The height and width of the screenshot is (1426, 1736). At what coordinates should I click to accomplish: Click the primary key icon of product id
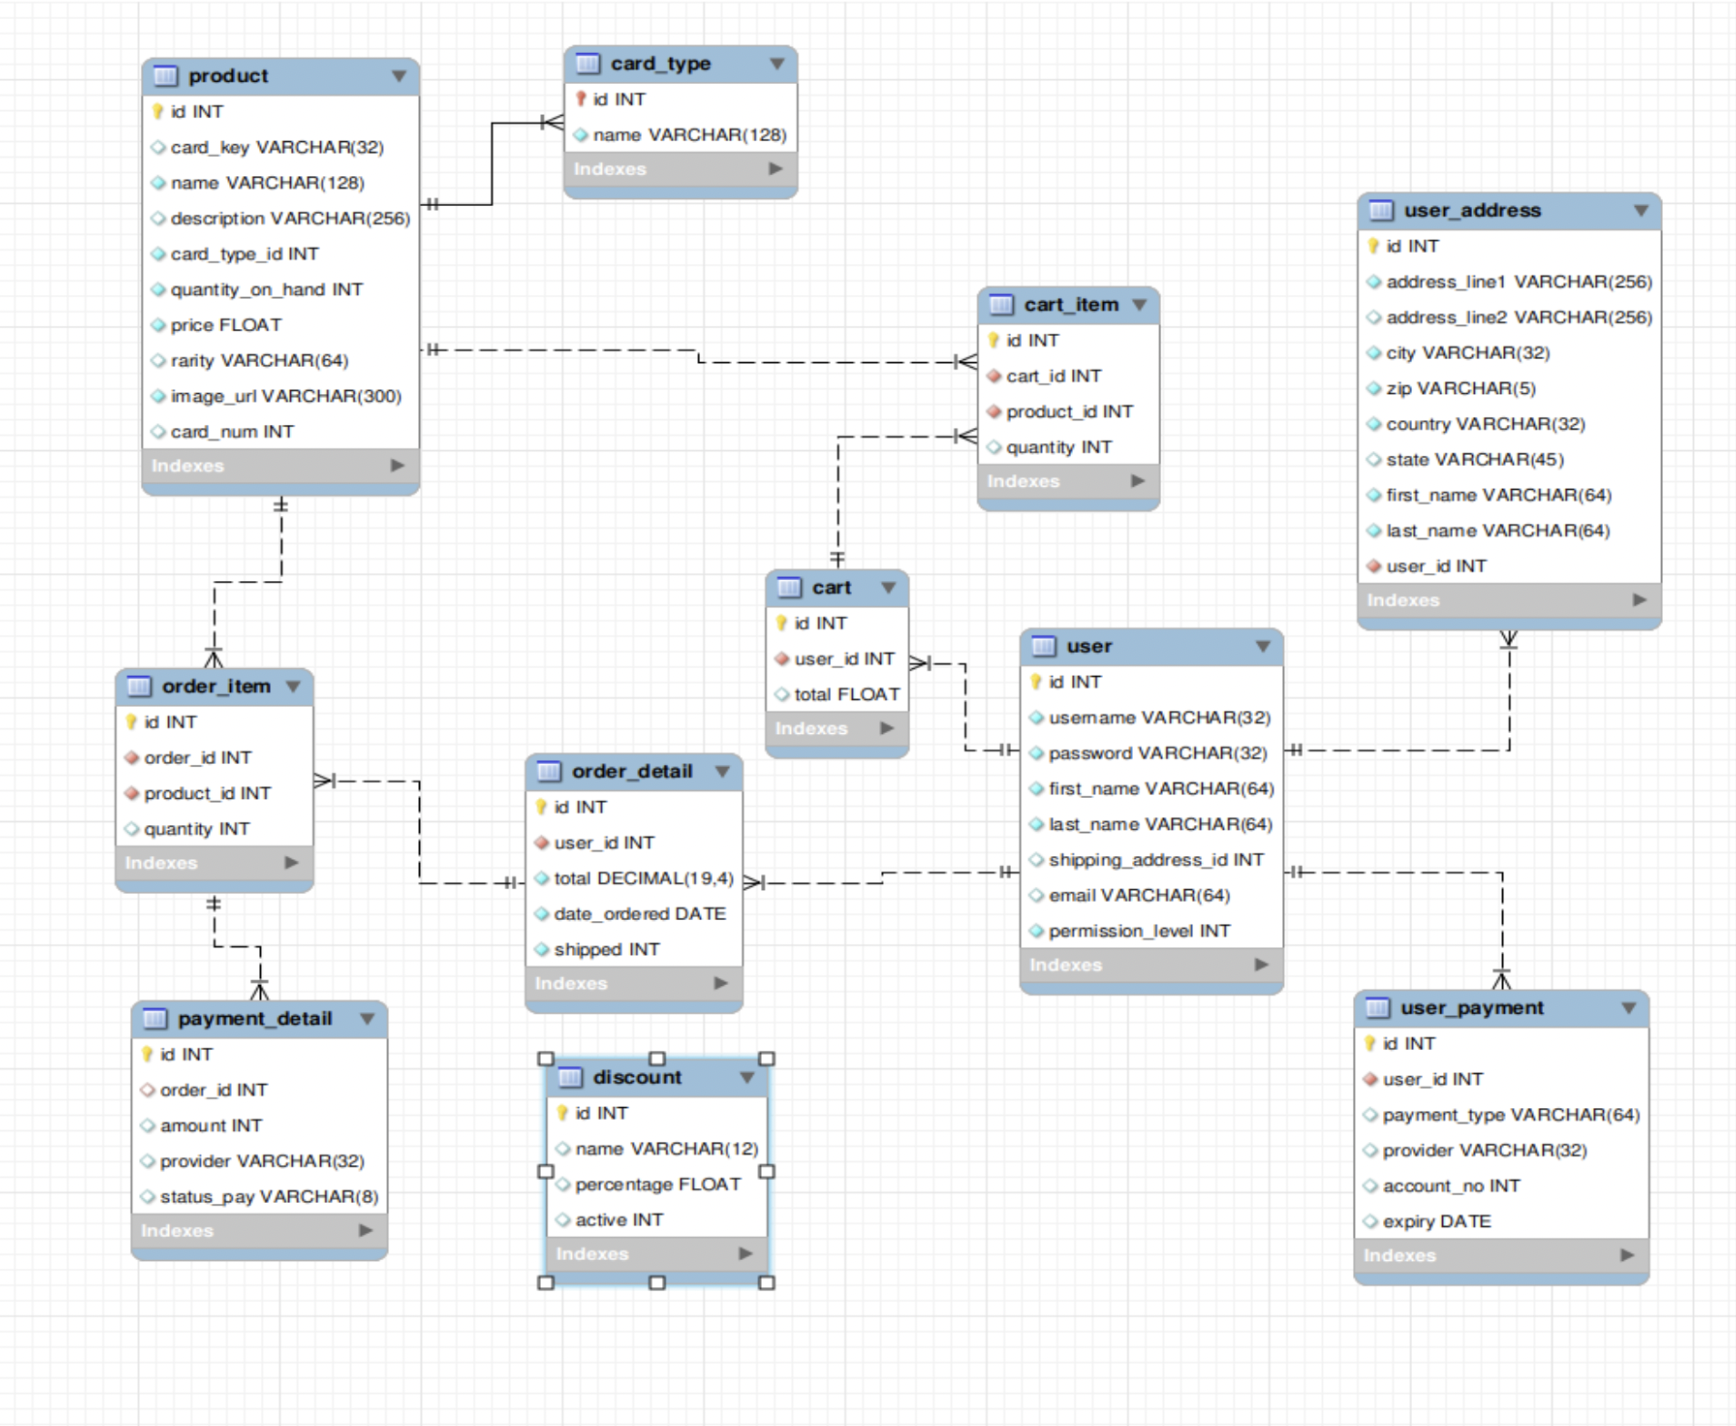pyautogui.click(x=158, y=112)
